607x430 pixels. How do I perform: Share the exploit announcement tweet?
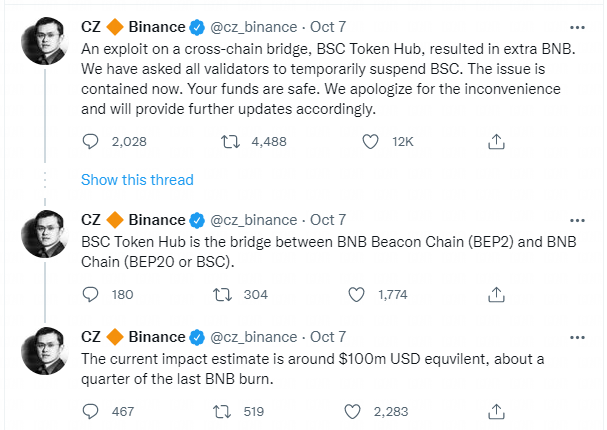tap(495, 142)
